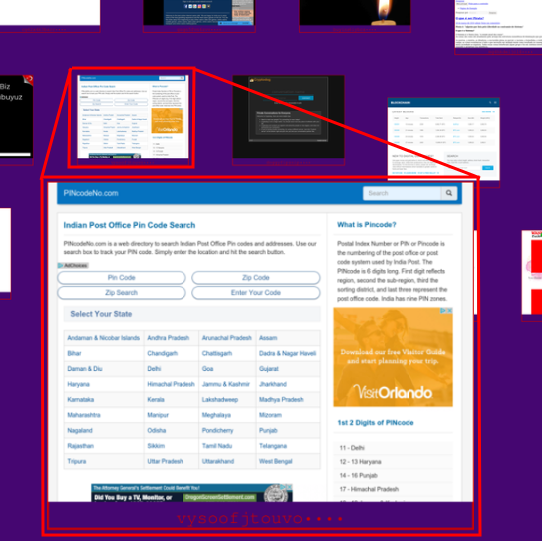Click the magnifier search icon in PINcodeNo header

pos(449,193)
